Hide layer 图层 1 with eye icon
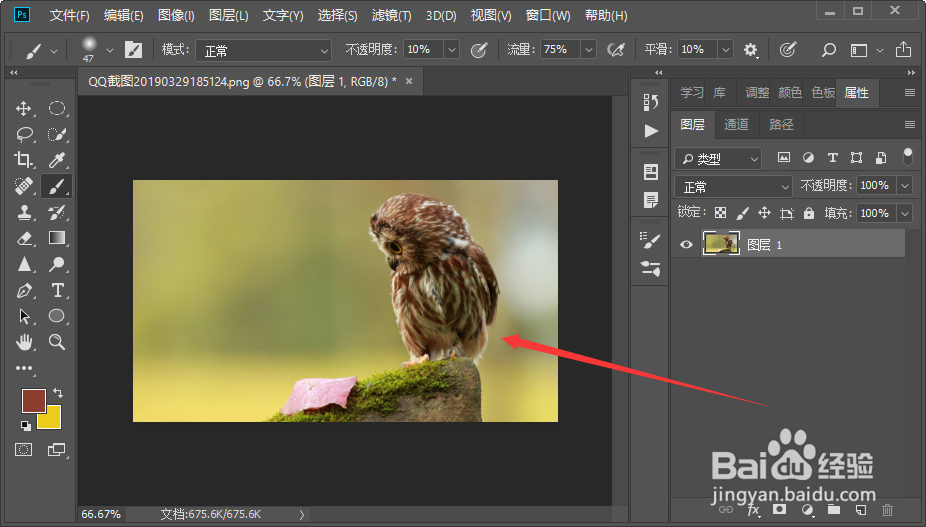 pos(686,244)
